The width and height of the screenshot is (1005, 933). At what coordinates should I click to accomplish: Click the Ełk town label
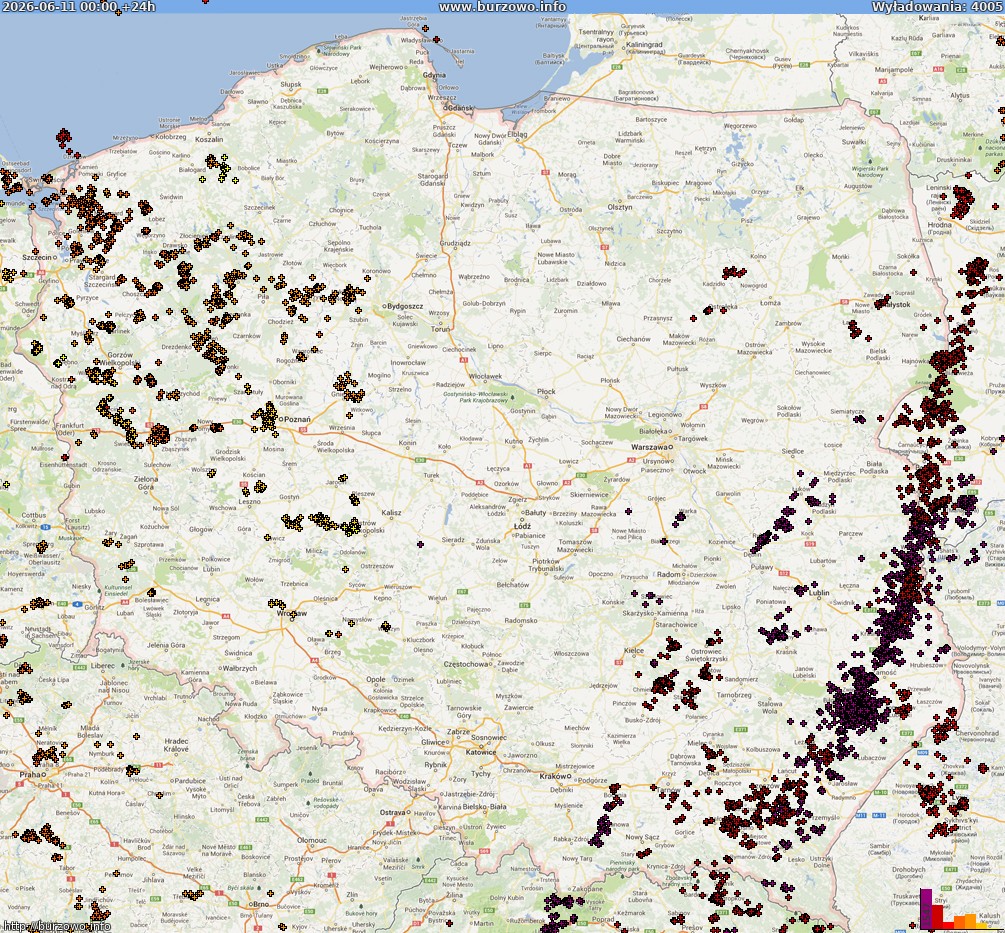(x=799, y=188)
